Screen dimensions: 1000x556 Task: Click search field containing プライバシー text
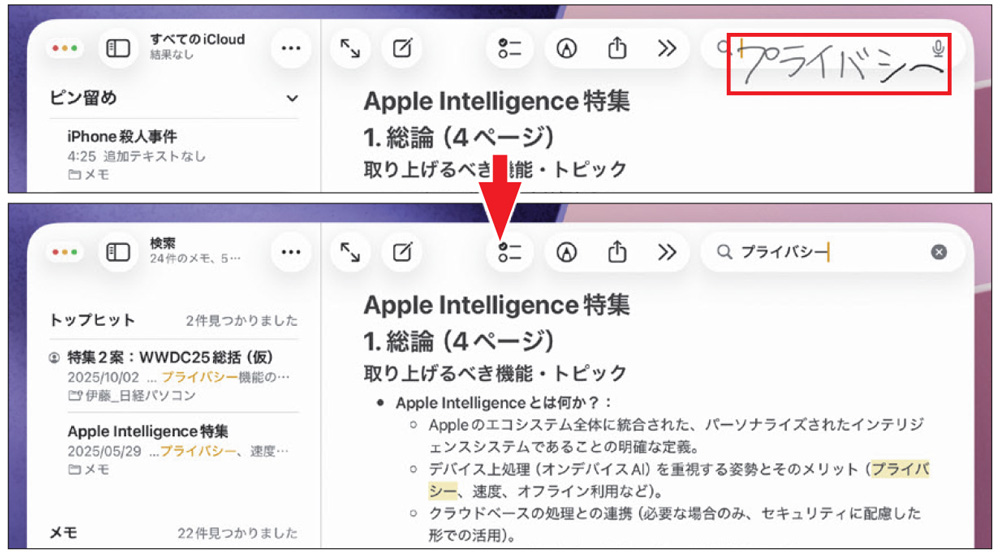833,252
